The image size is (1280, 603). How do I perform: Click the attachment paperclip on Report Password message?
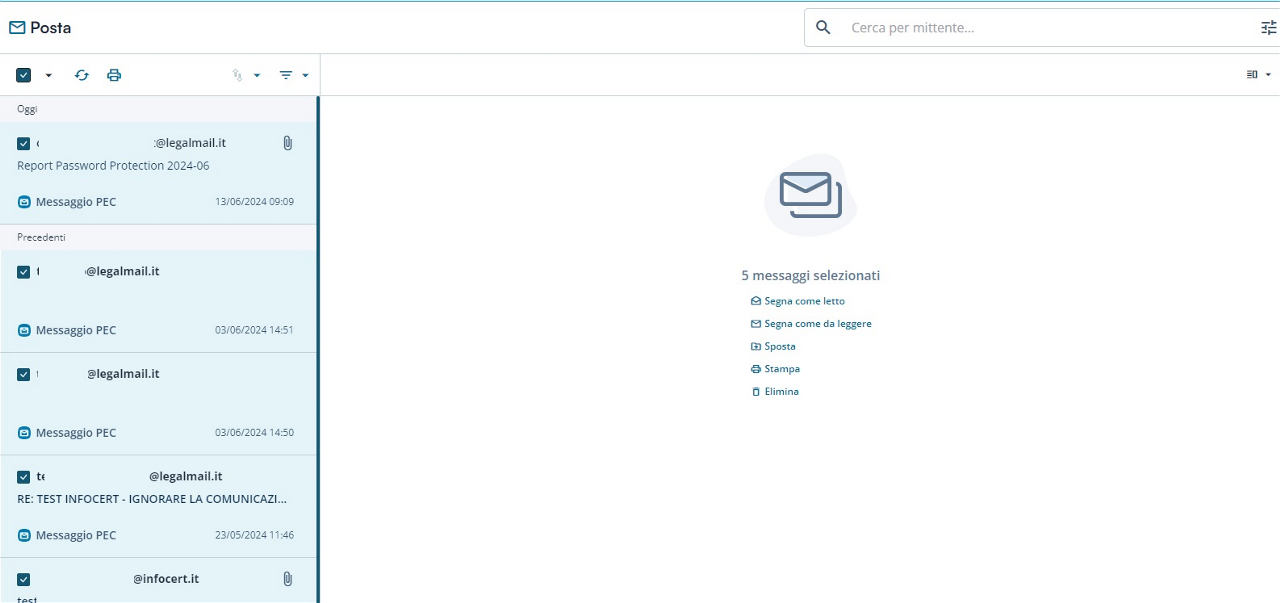[287, 143]
